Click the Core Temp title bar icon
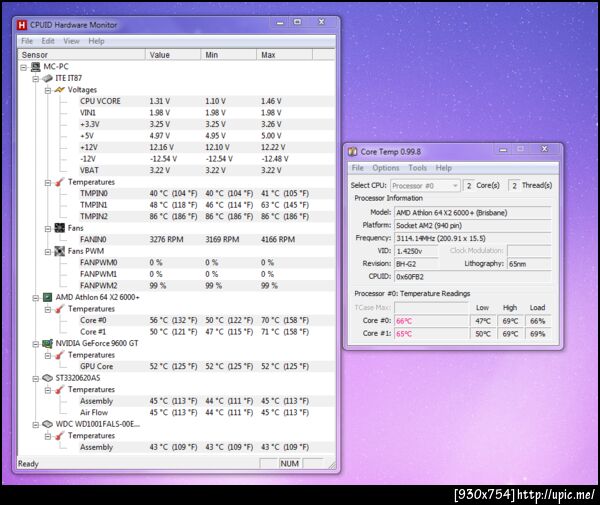This screenshot has width=600, height=505. pos(352,152)
